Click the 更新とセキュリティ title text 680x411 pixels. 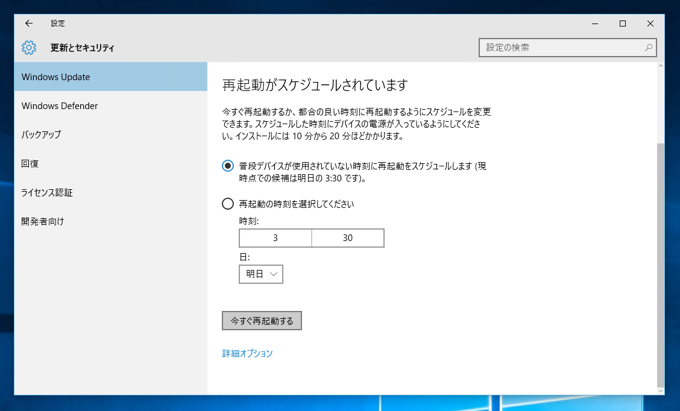(x=82, y=48)
